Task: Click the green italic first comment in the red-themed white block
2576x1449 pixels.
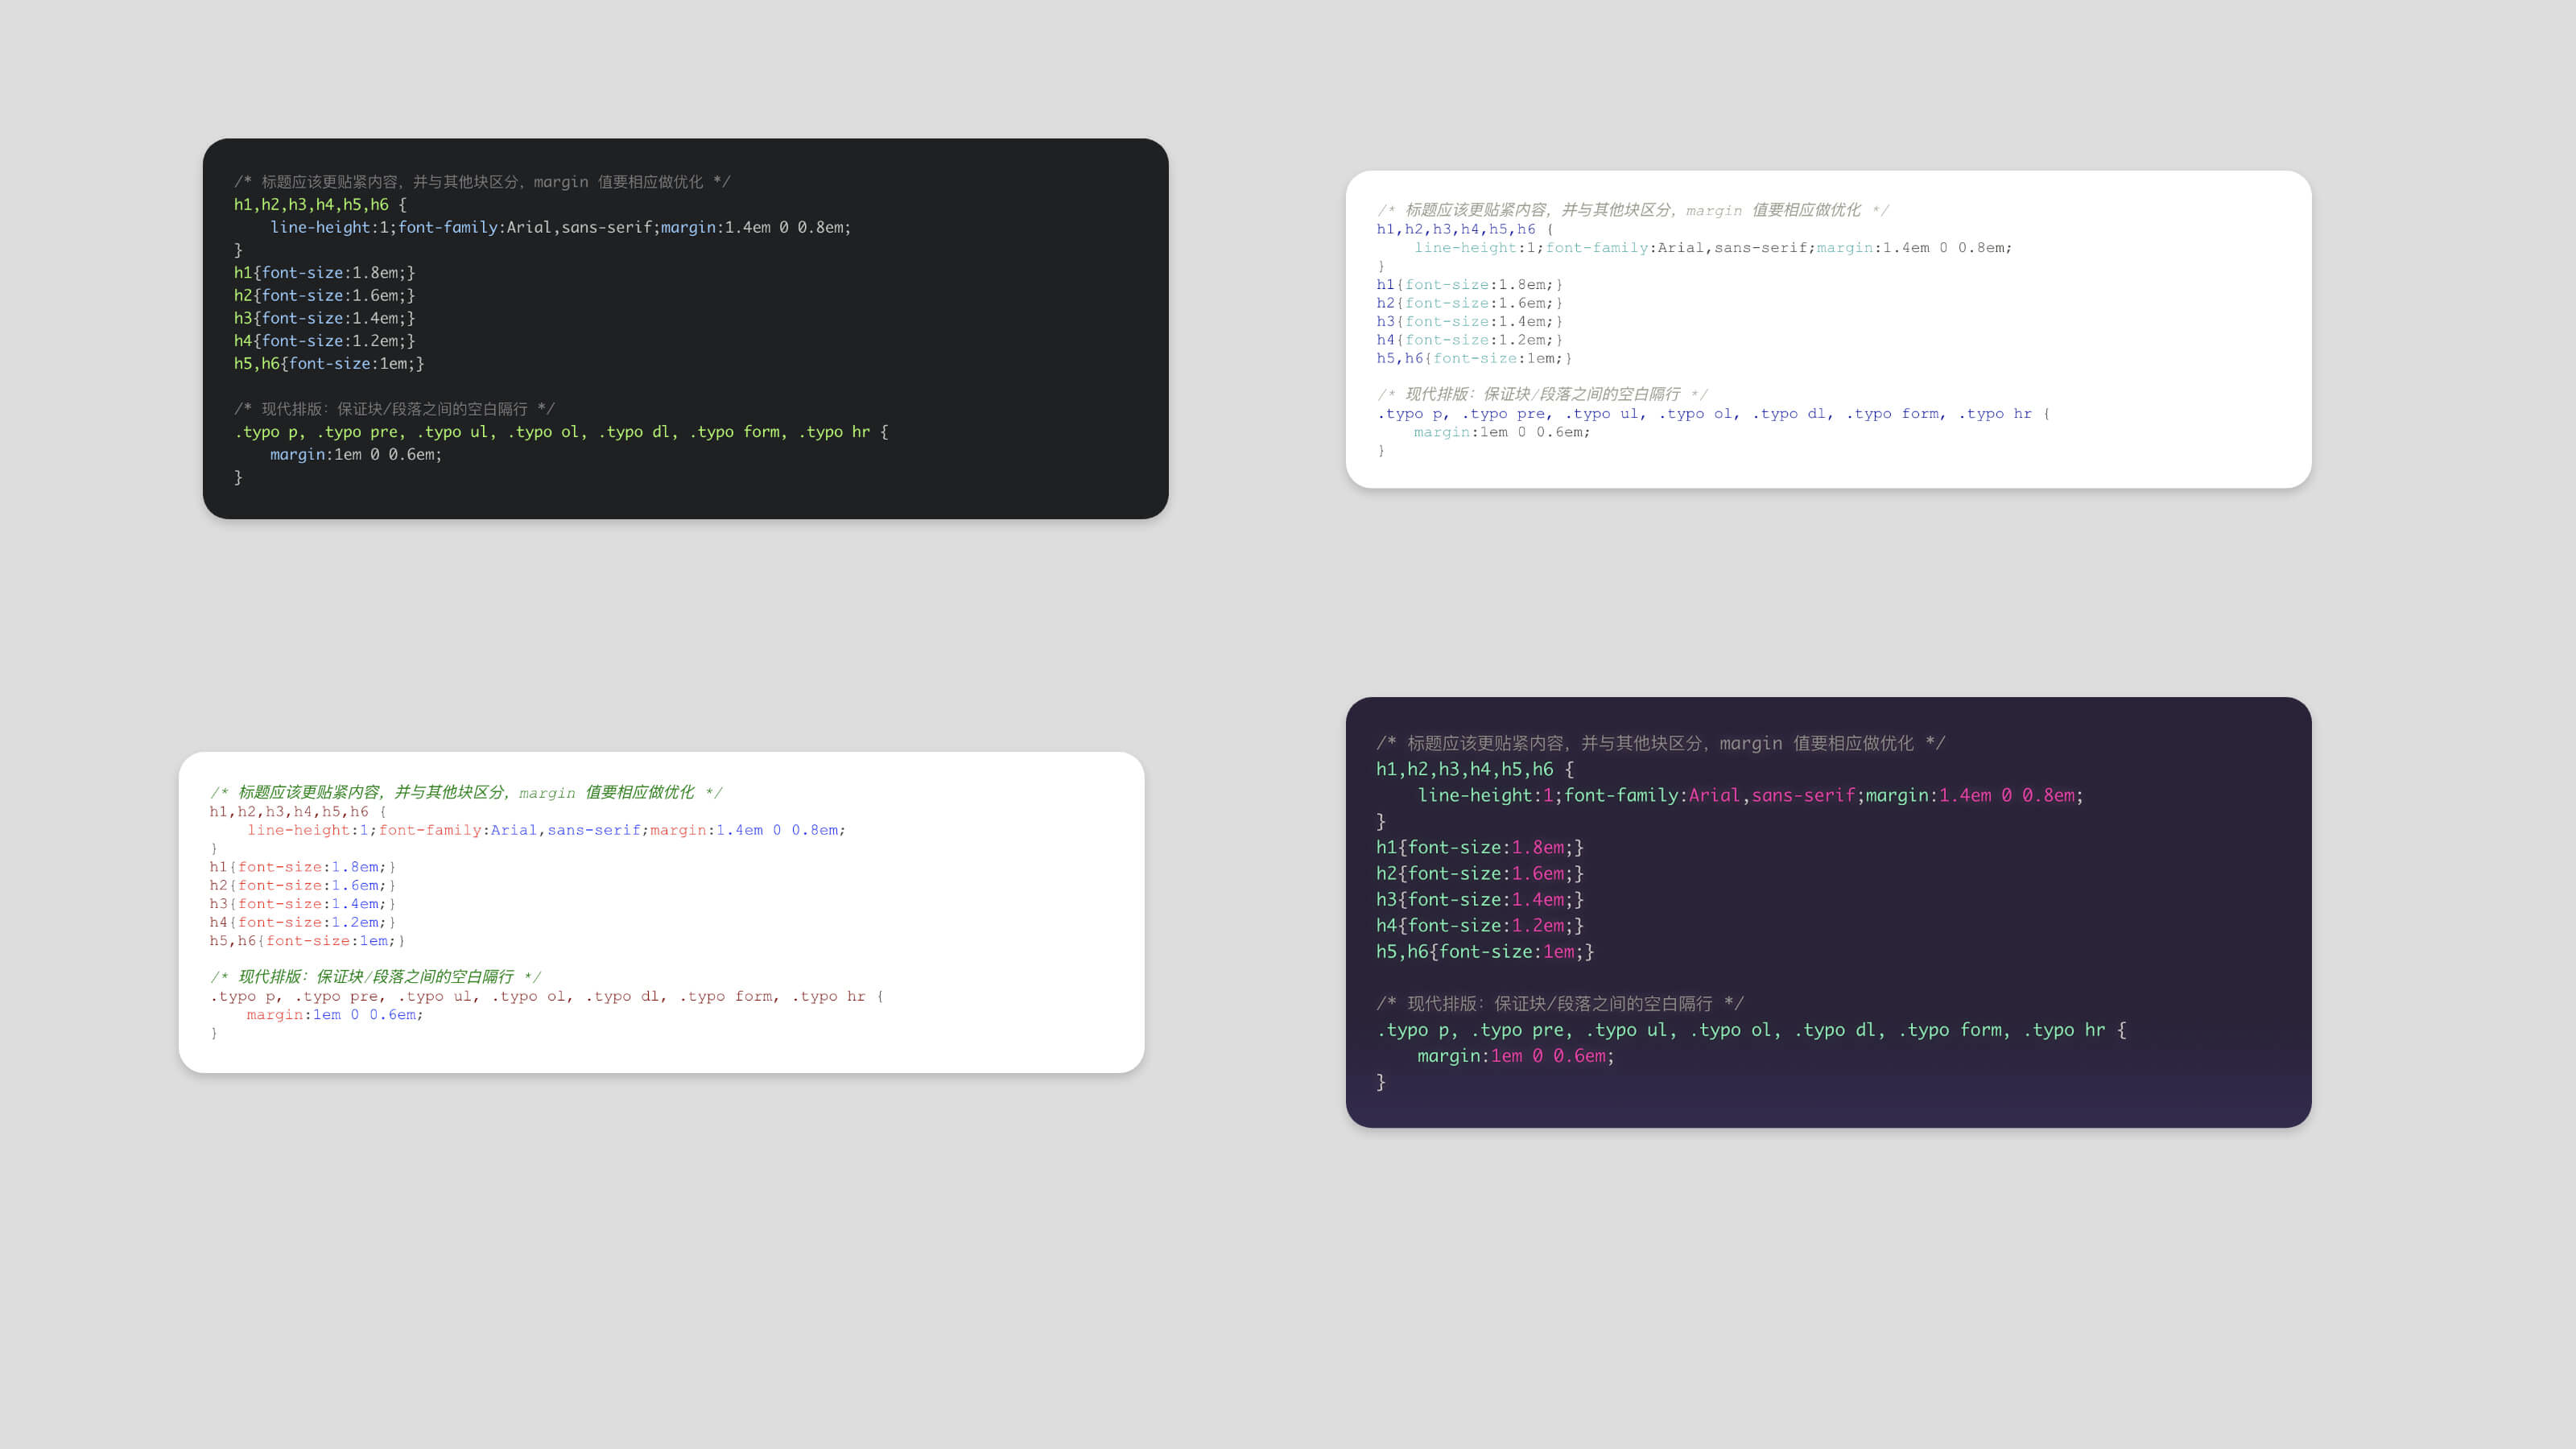Action: [466, 792]
